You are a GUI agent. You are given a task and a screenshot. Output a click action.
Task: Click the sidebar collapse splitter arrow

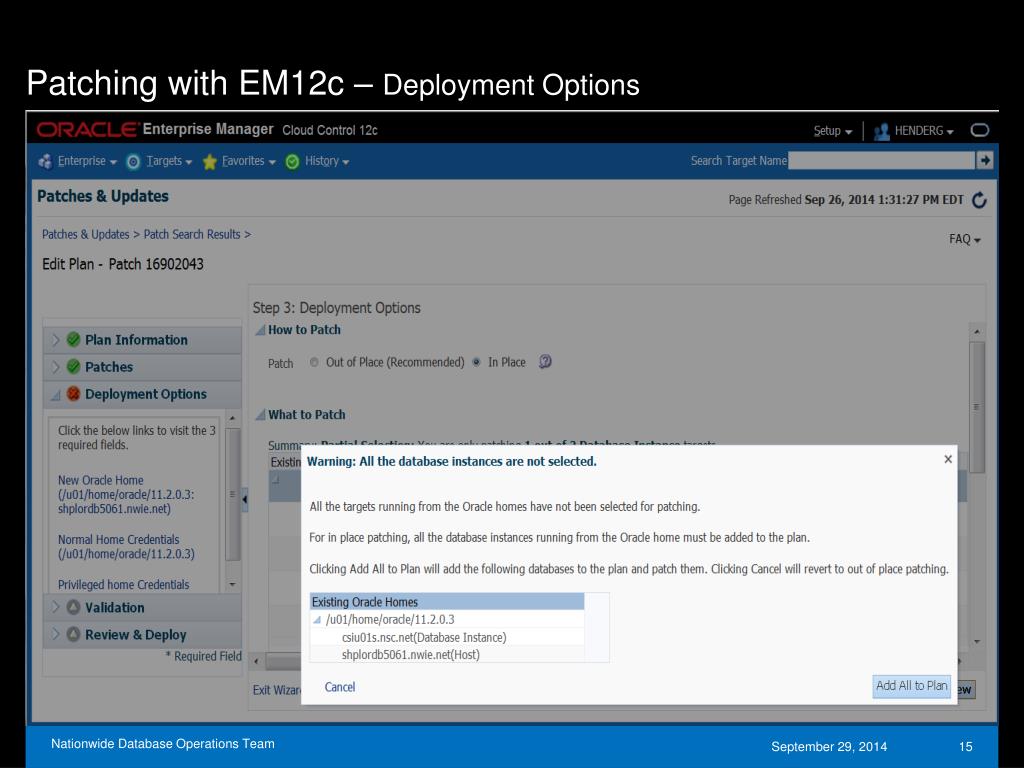pos(245,500)
